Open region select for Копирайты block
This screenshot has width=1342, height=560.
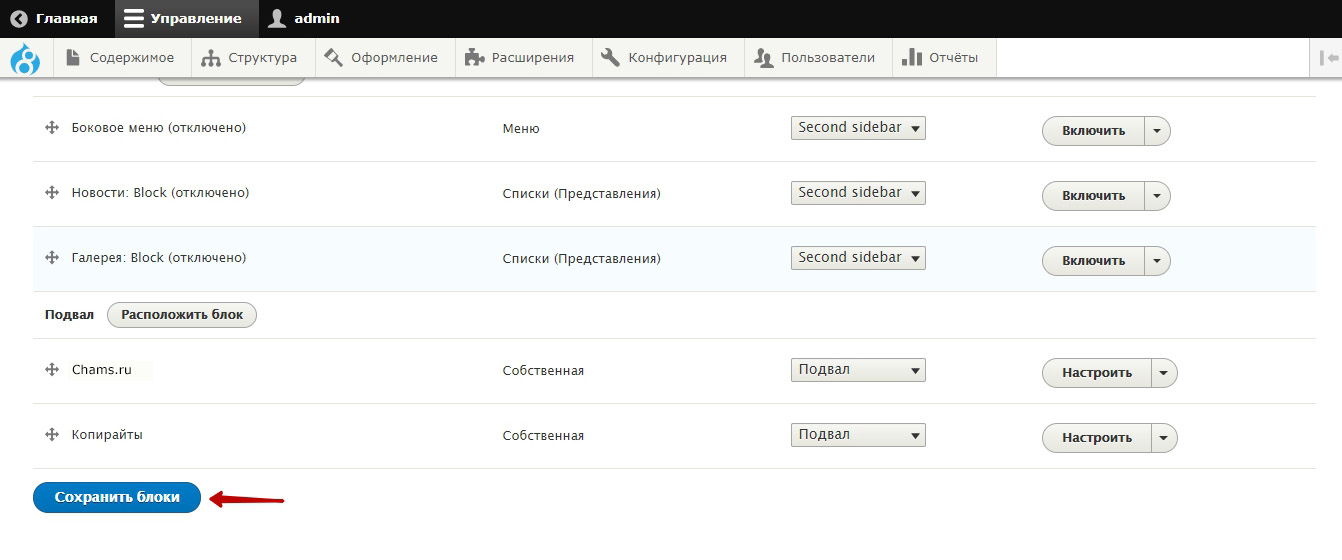[858, 435]
